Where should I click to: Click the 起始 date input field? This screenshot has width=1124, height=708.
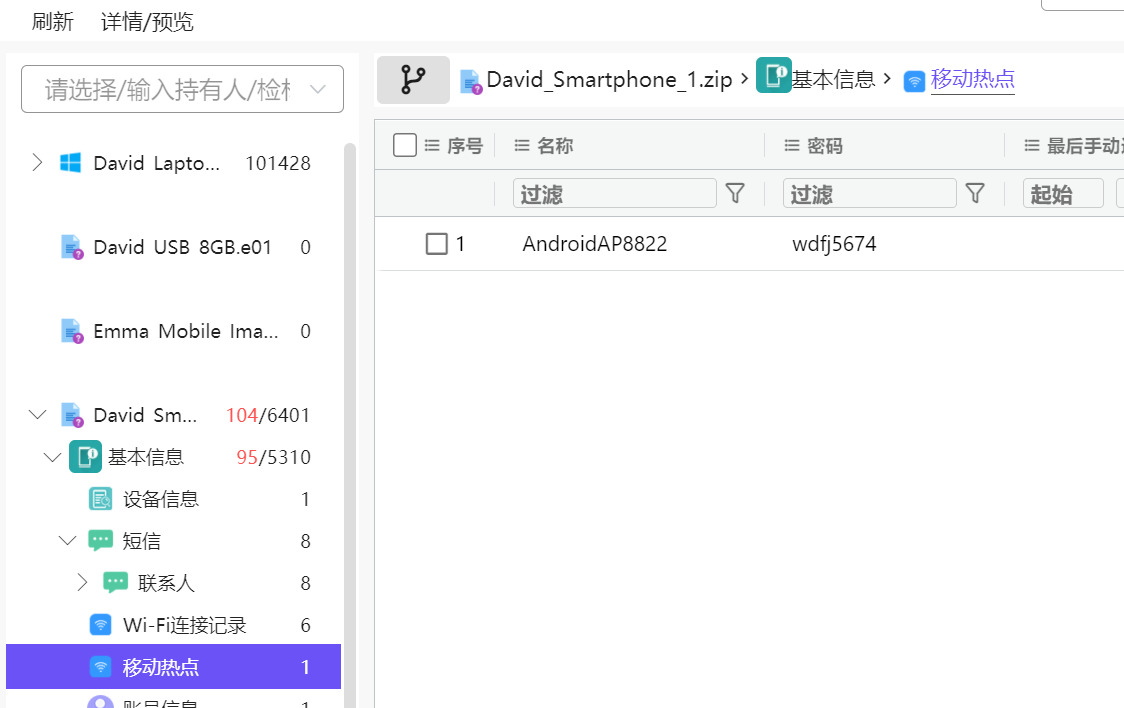click(1063, 193)
